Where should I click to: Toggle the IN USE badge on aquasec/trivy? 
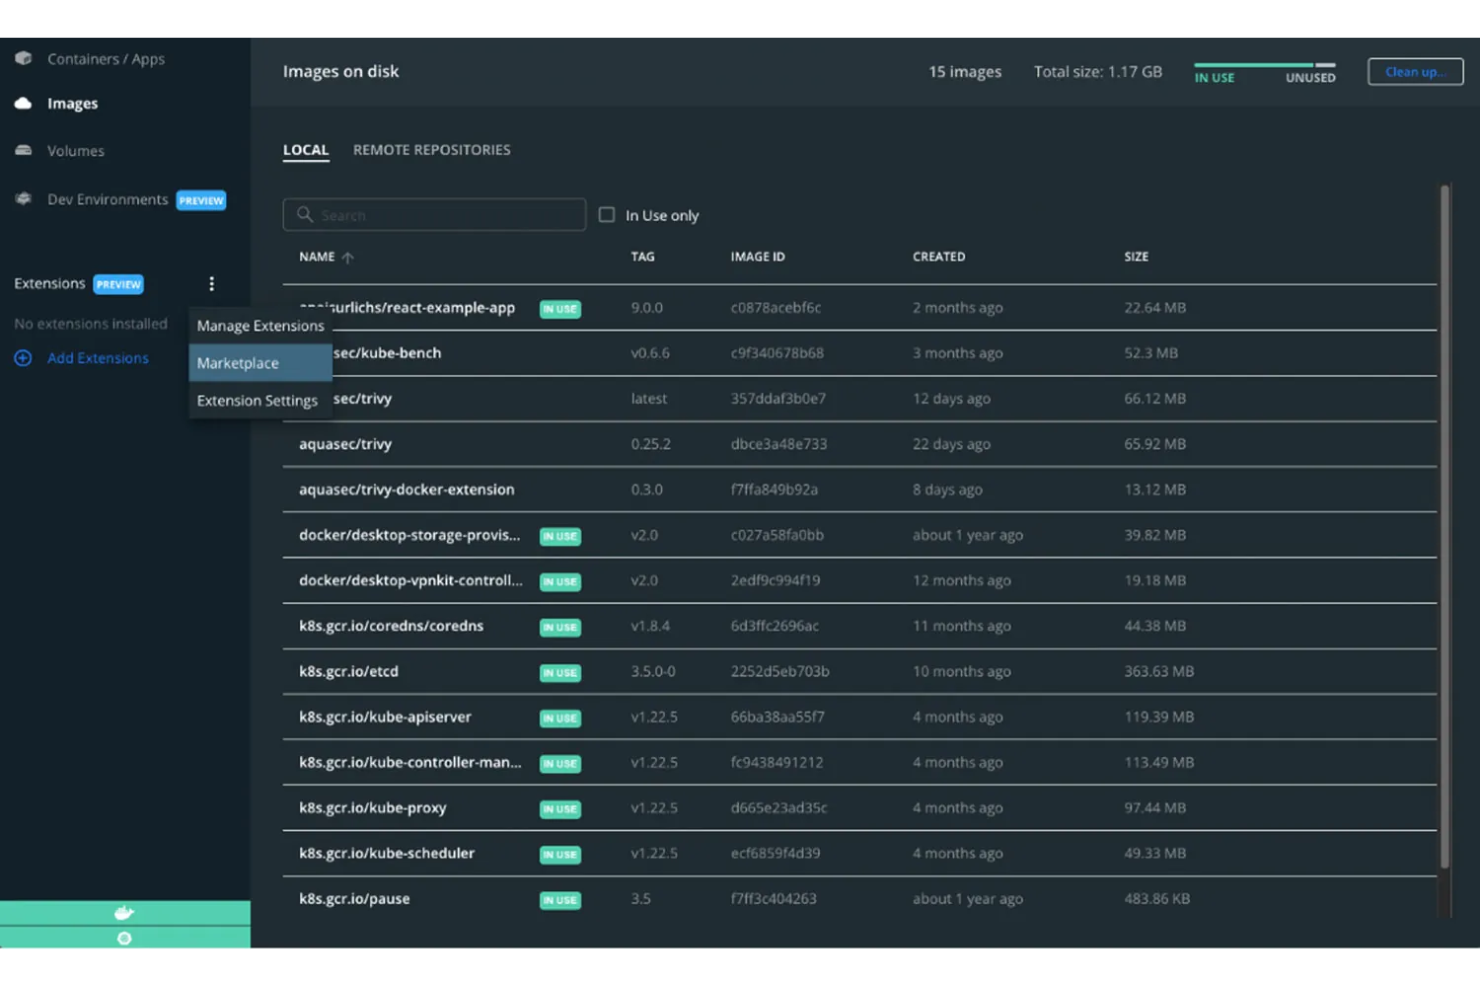[x=560, y=444]
